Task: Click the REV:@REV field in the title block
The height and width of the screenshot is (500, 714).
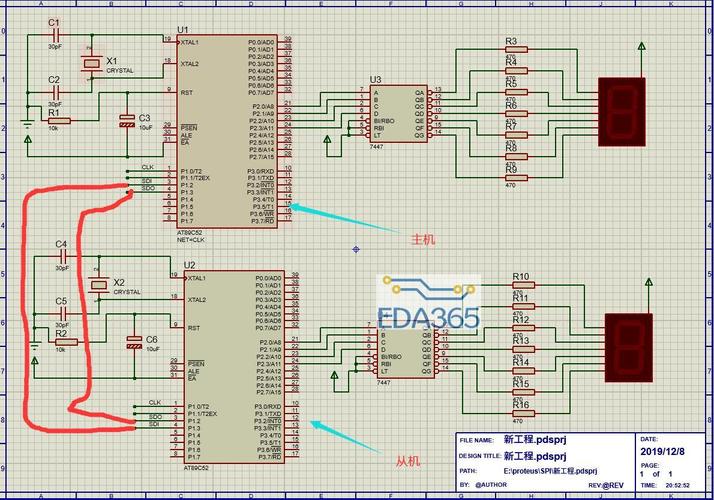Action: tap(606, 485)
